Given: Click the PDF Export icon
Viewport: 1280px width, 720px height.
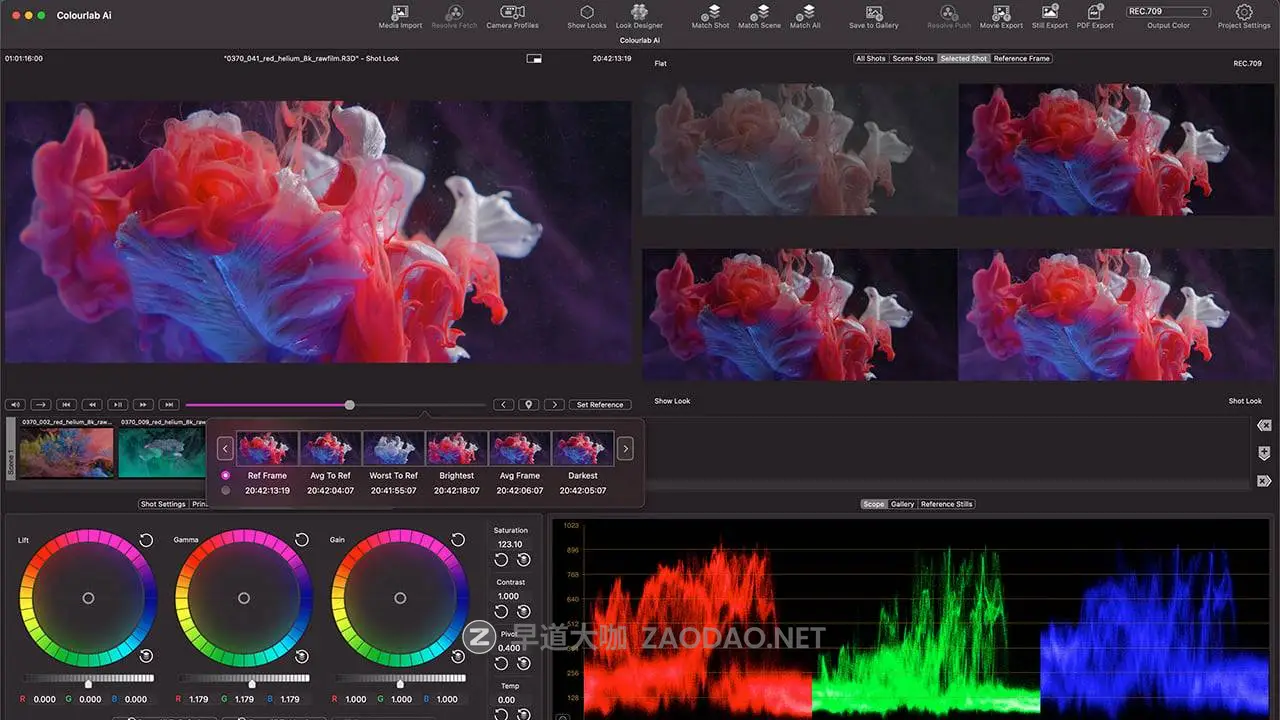Looking at the screenshot, I should pos(1095,13).
